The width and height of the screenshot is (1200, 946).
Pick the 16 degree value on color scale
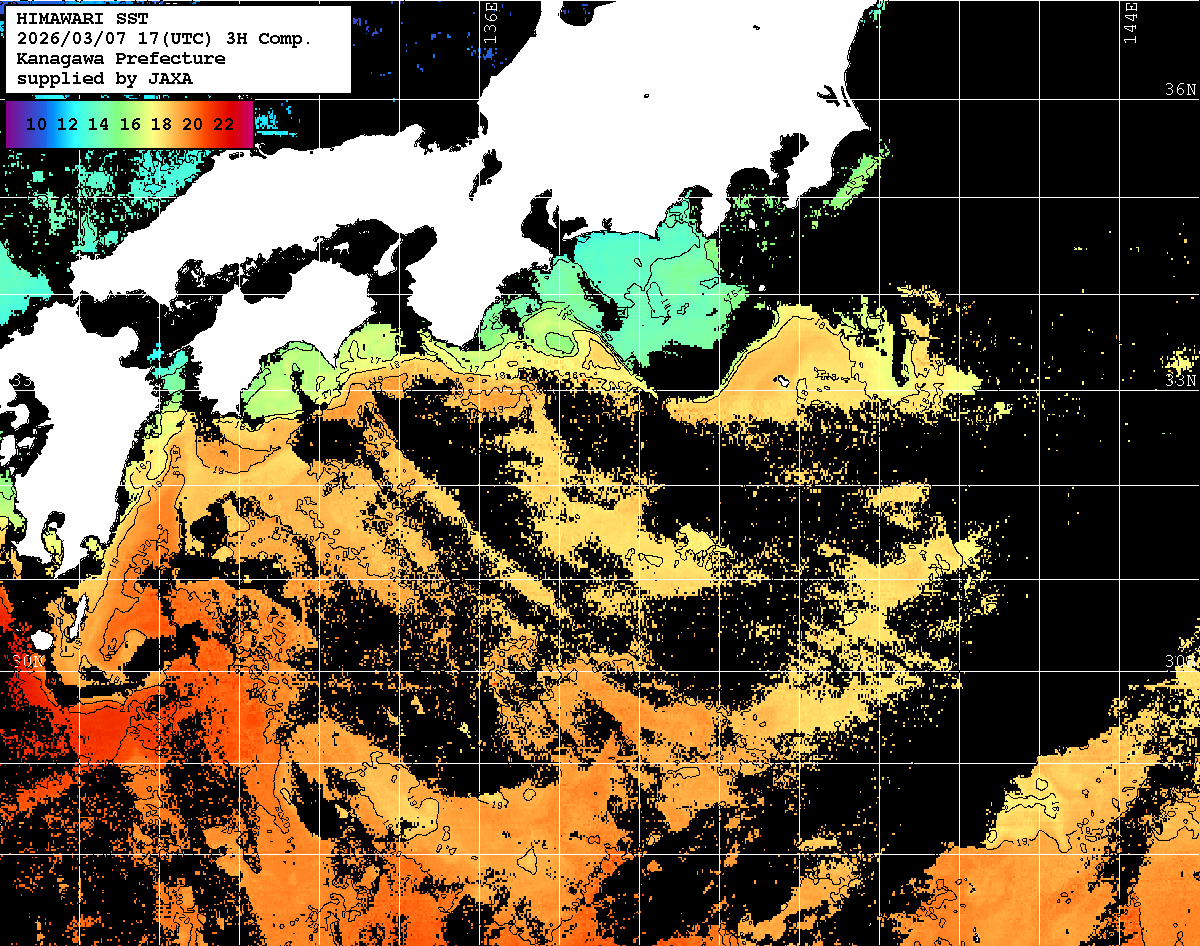pyautogui.click(x=129, y=124)
